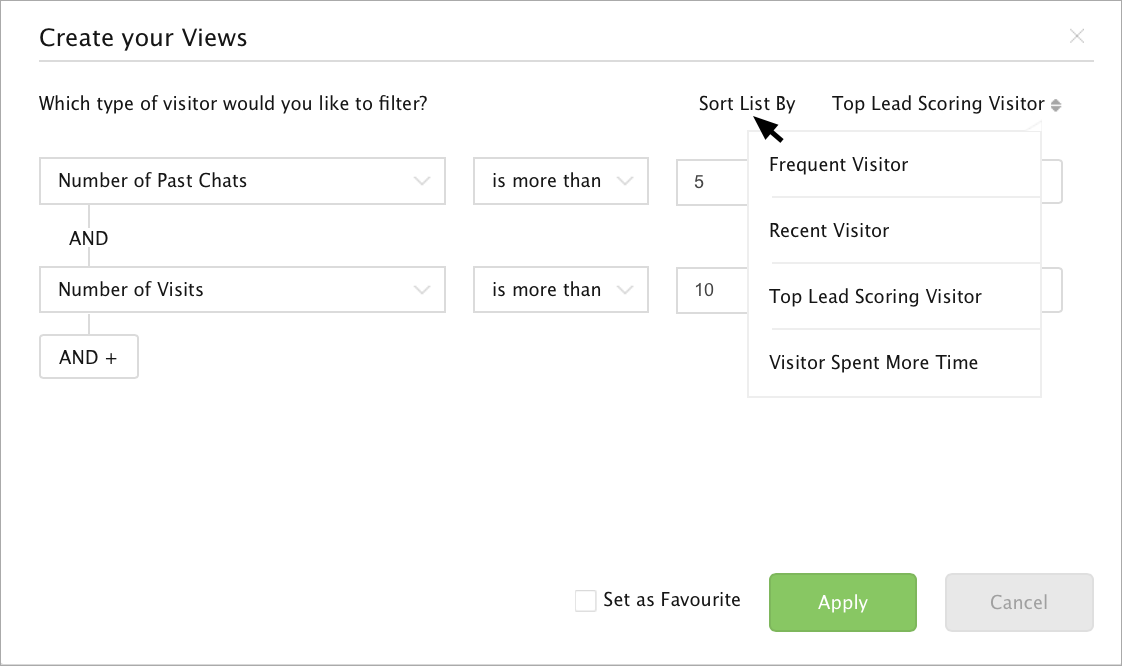Click sort arrows beside Top Lead Scoring Visitor header
Screen dimensions: 1122x666
[x=1056, y=105]
